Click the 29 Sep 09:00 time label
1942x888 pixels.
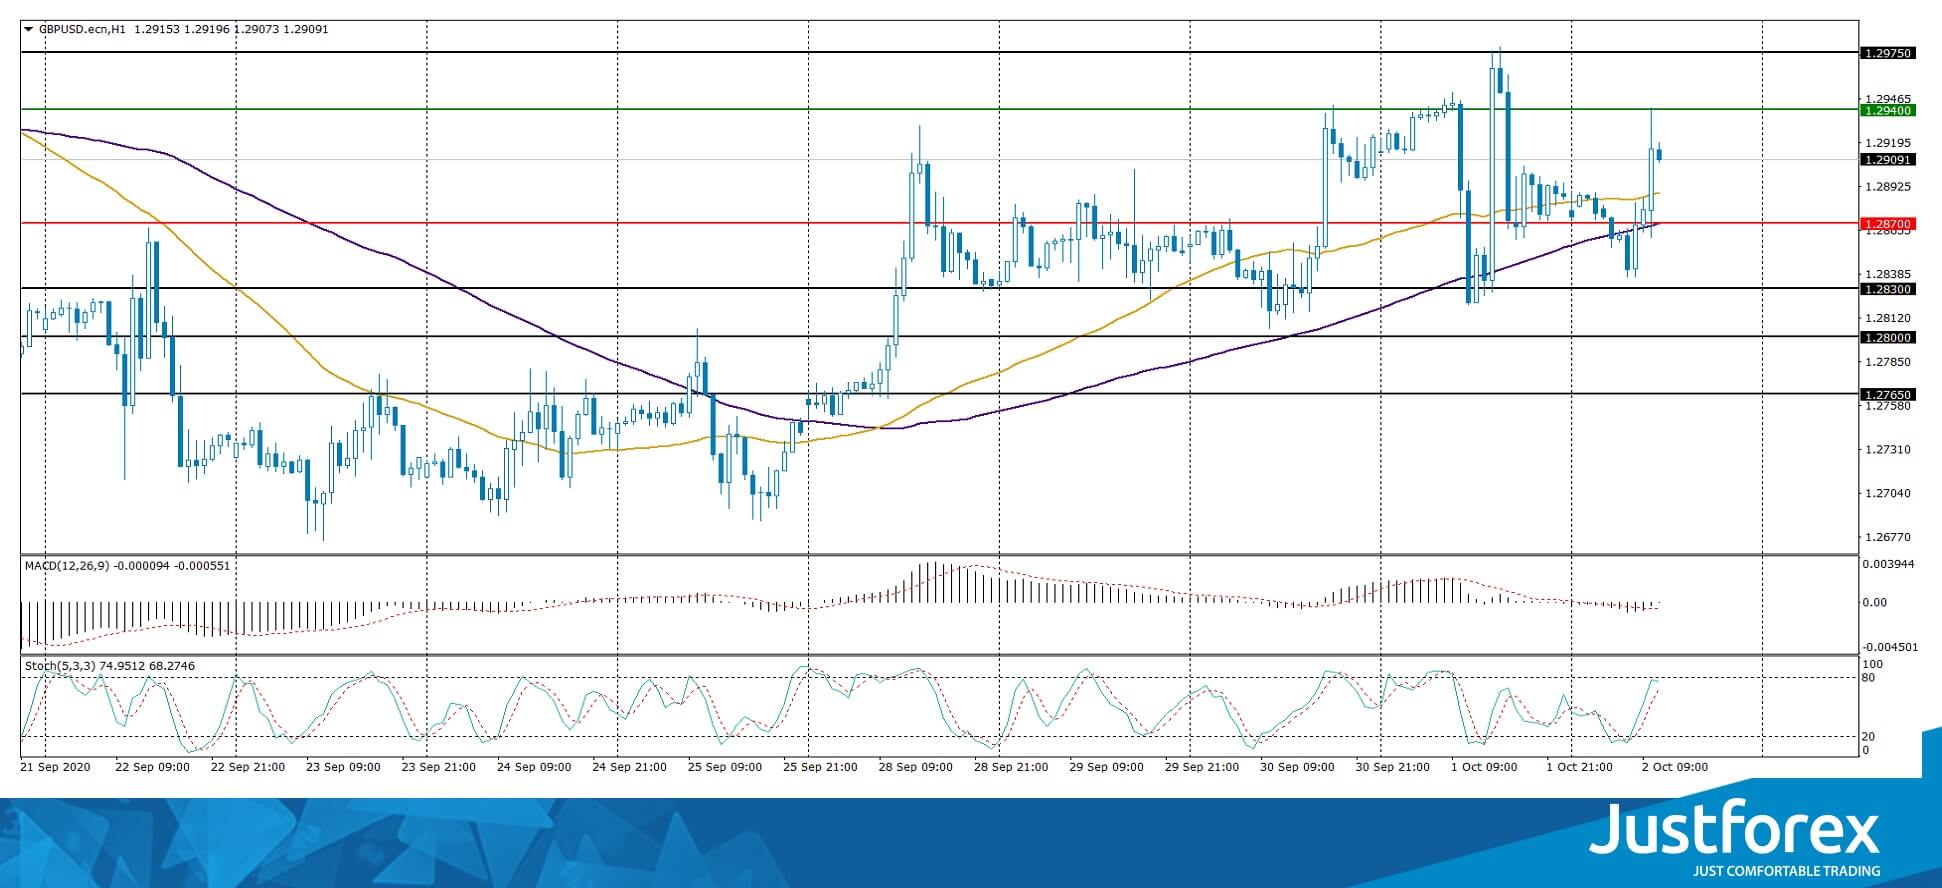click(1106, 767)
